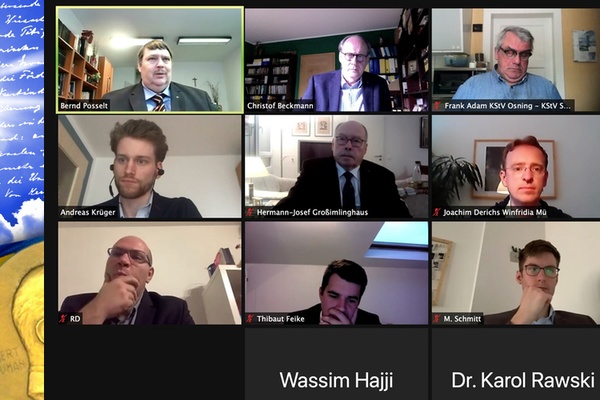
Task: Click muted mic icon beside Hermann-Josef Großimlinghaus
Action: pos(251,212)
